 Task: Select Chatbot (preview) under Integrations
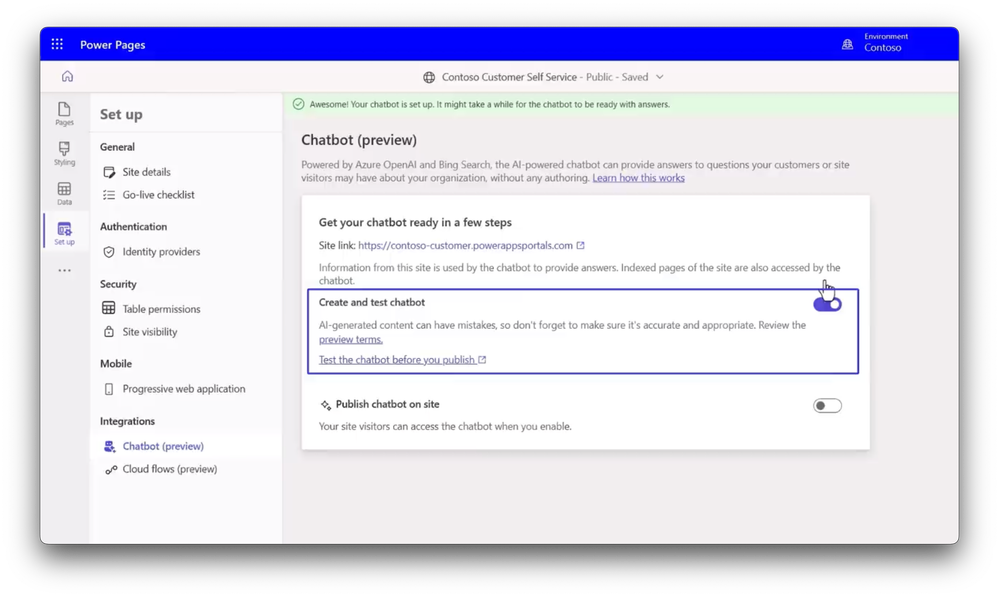point(163,446)
